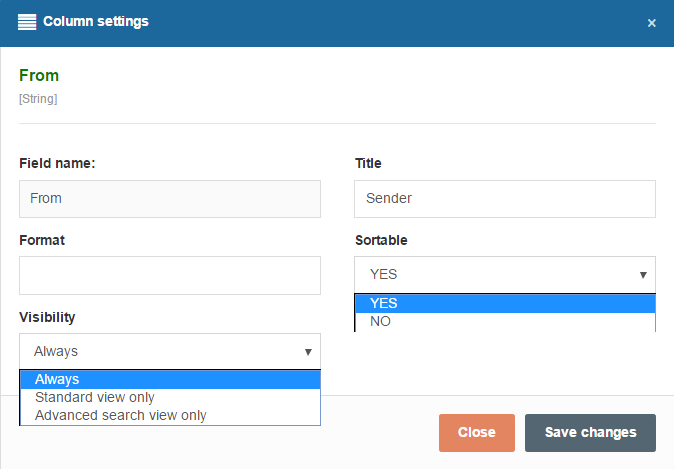The height and width of the screenshot is (469, 674).
Task: Click the Column settings title text
Action: 96,21
